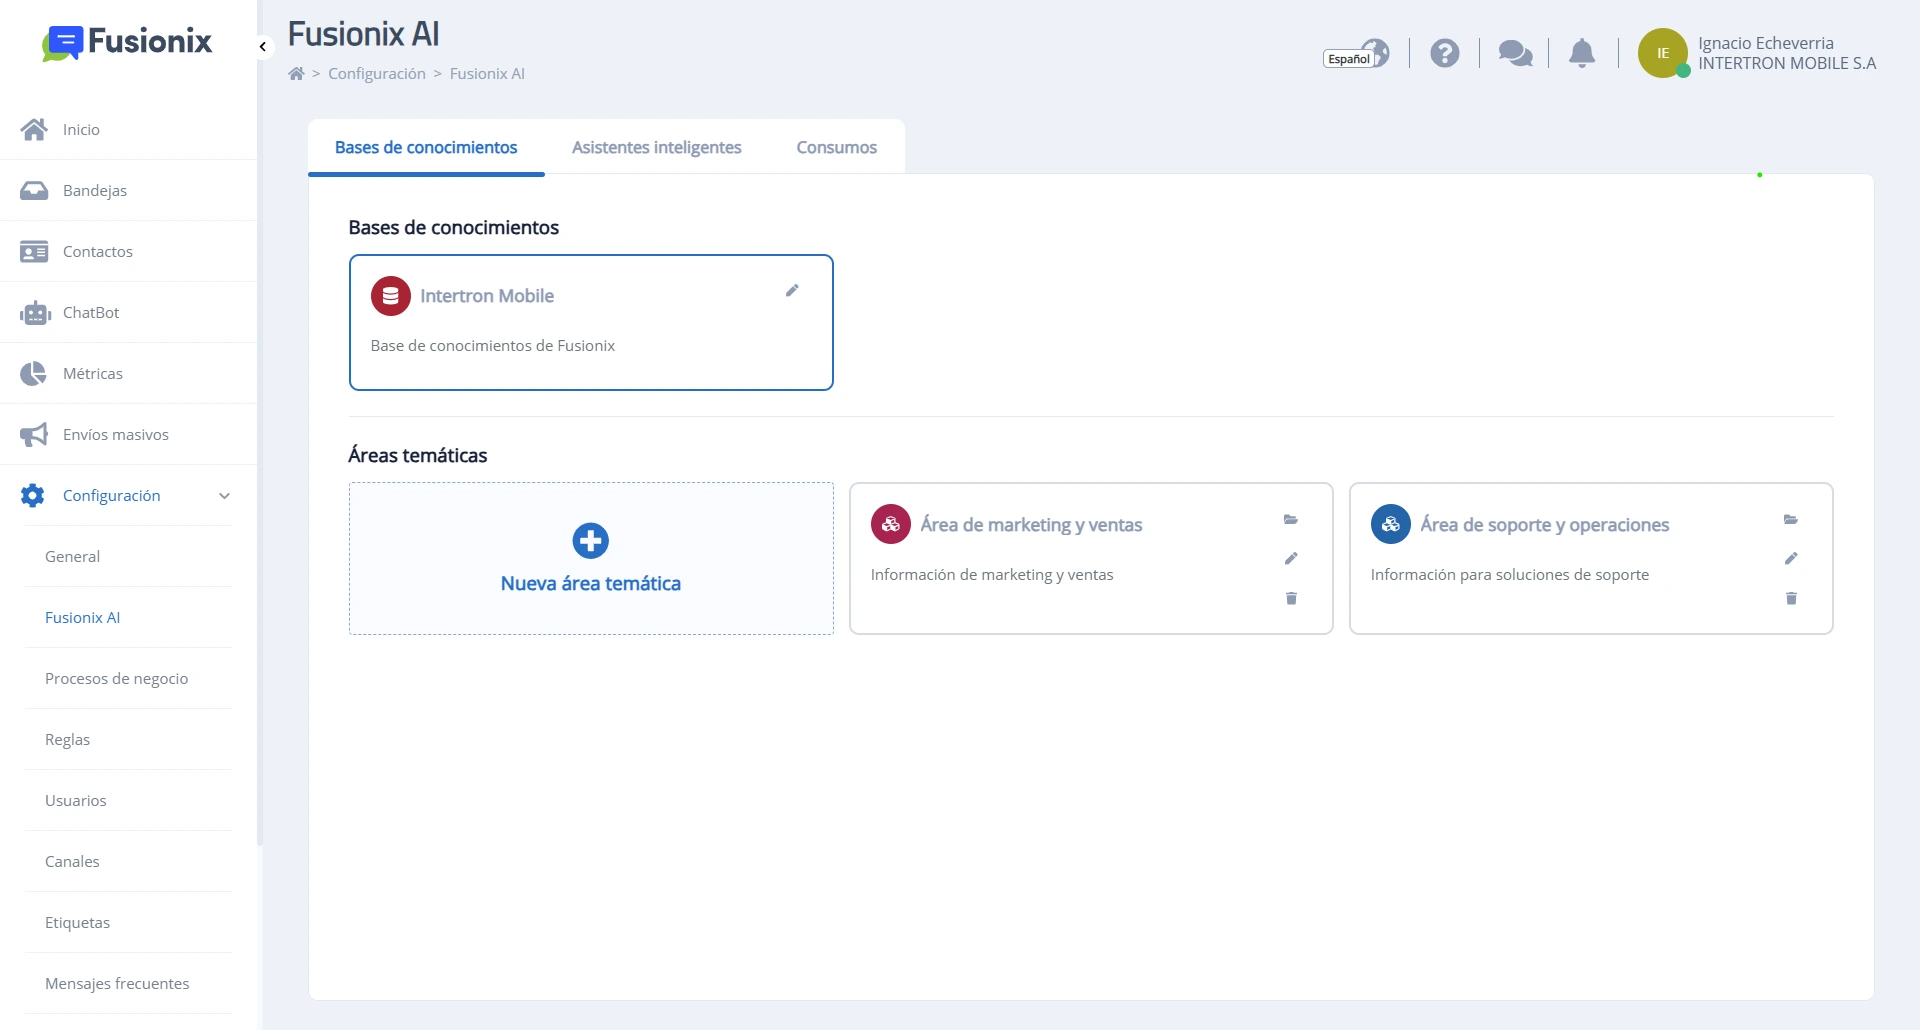
Task: Switch to the Consumos tab
Action: point(837,147)
